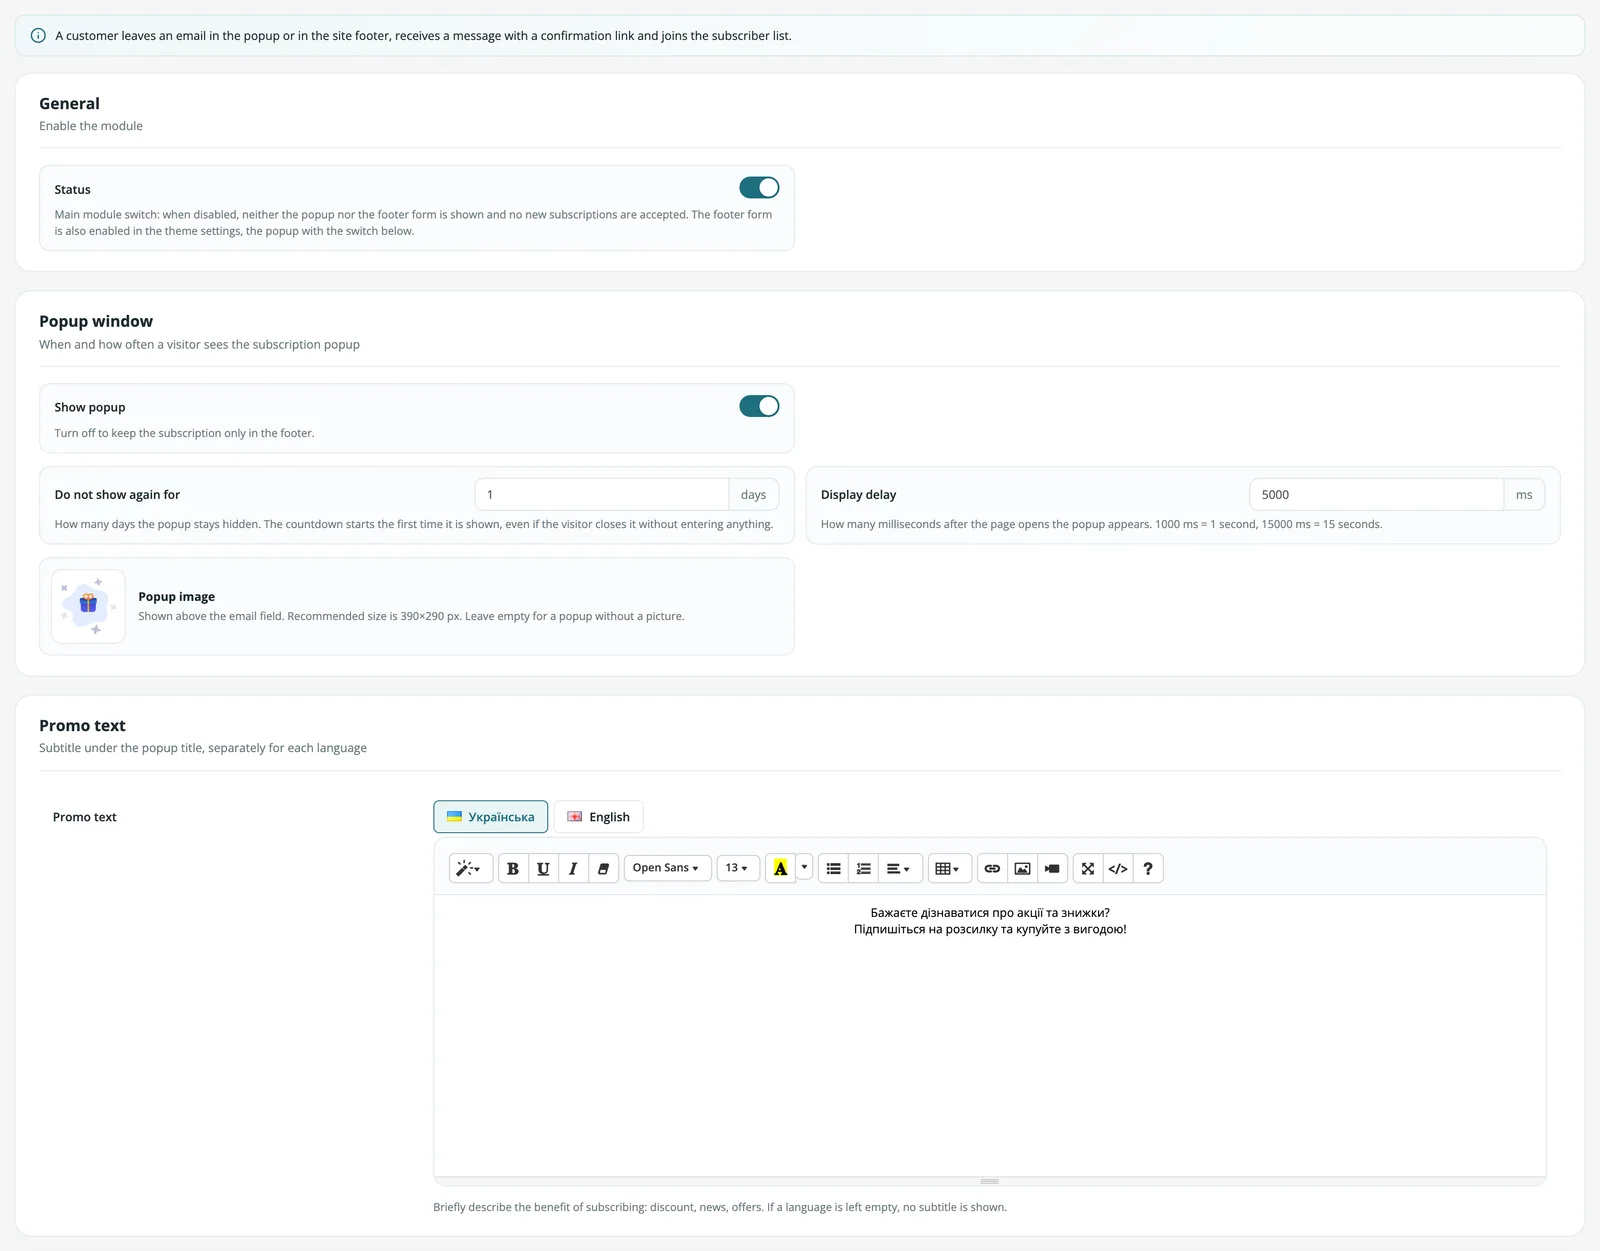Click the editor resize handle bar
This screenshot has width=1600, height=1251.
990,1181
